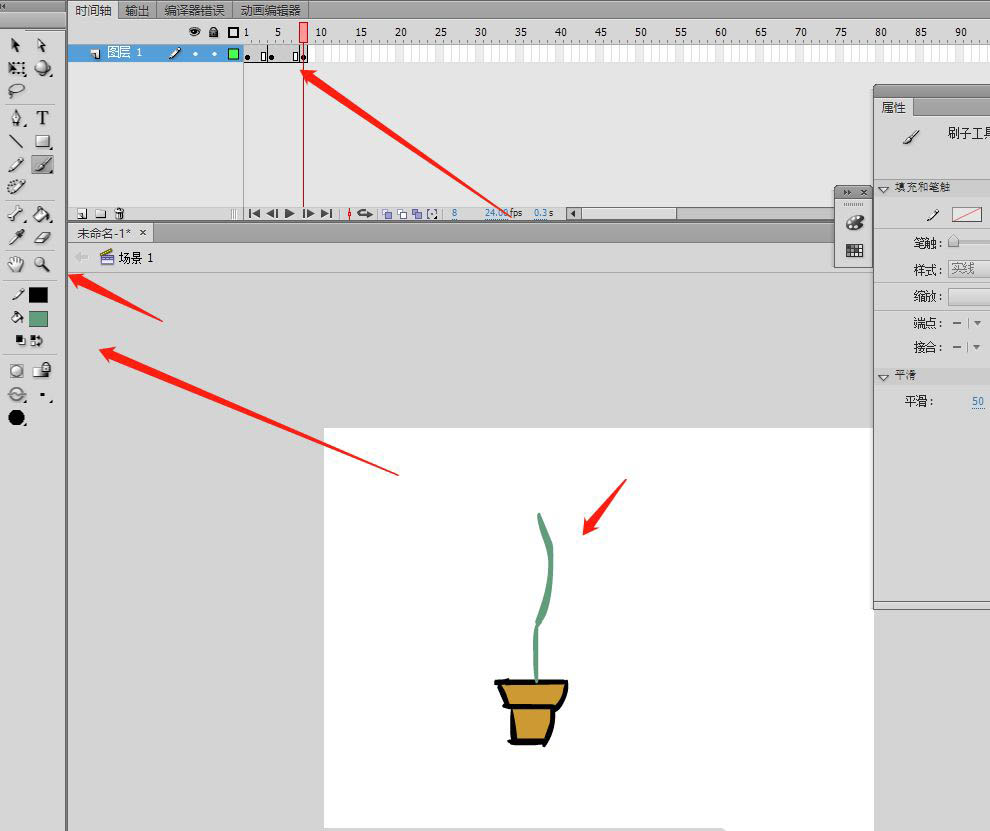This screenshot has width=990, height=831.
Task: Step forward one frame
Action: click(308, 213)
